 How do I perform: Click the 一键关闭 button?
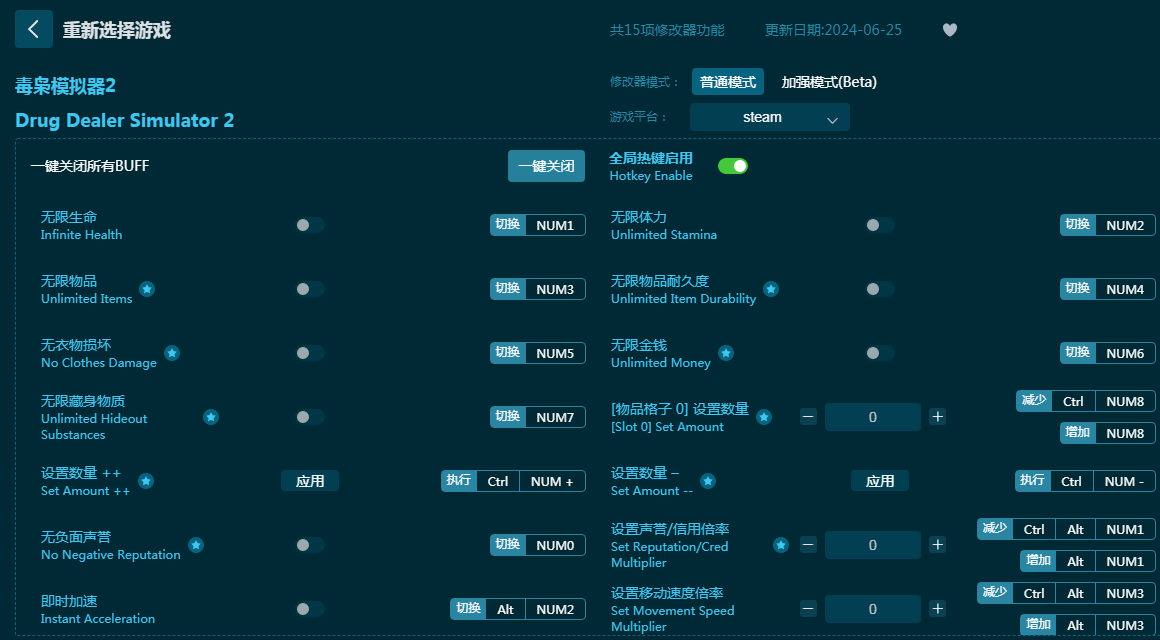coord(546,166)
